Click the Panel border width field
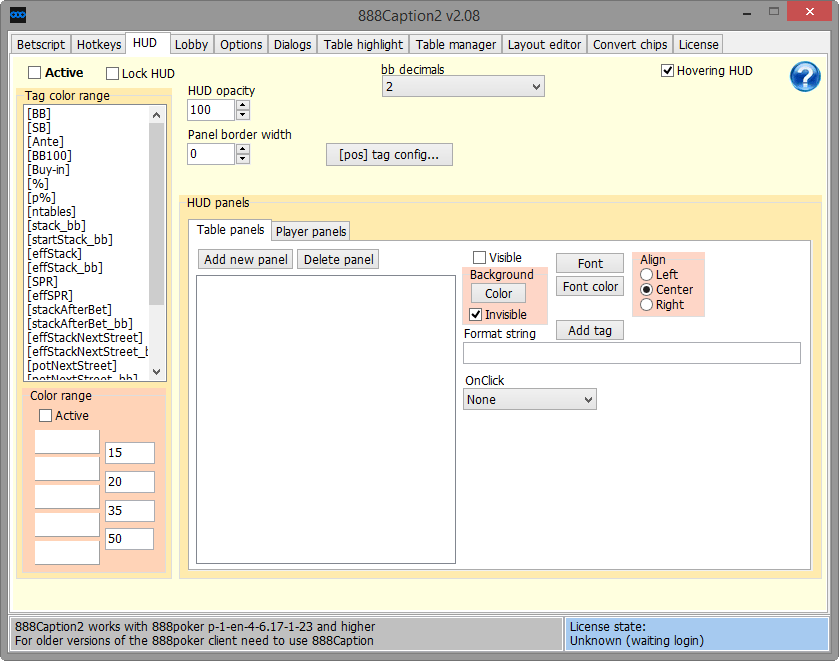 point(211,154)
